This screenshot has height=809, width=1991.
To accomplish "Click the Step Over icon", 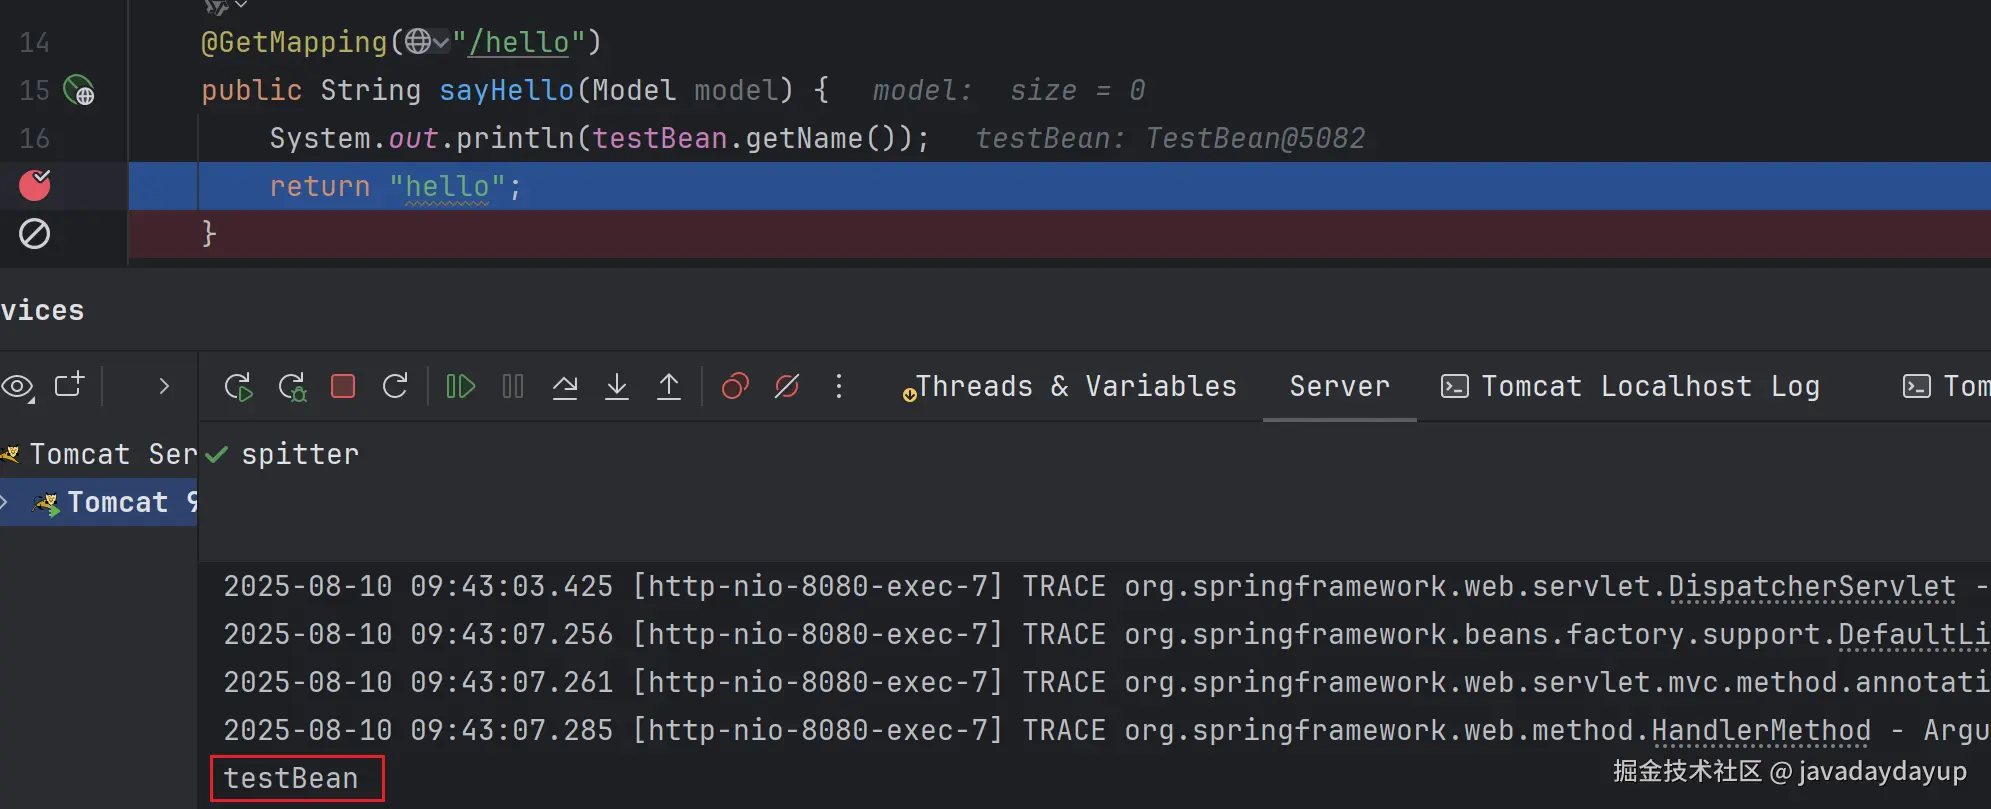I will pos(565,386).
